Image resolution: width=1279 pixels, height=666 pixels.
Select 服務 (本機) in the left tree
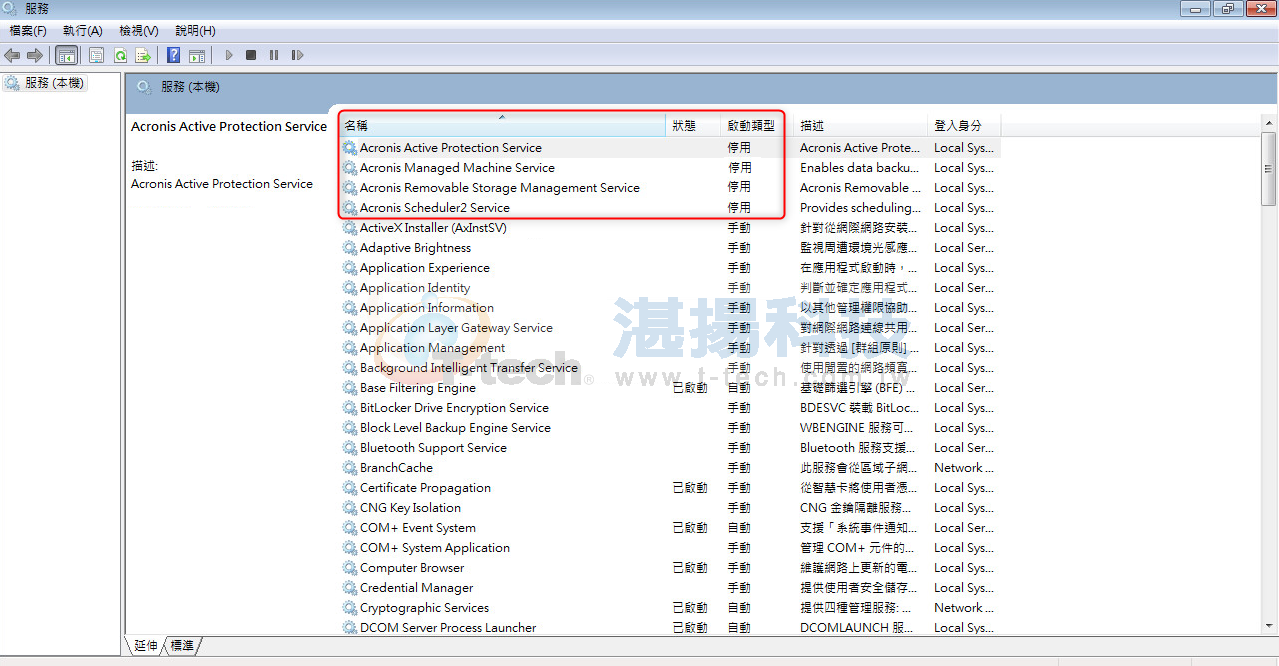53,83
